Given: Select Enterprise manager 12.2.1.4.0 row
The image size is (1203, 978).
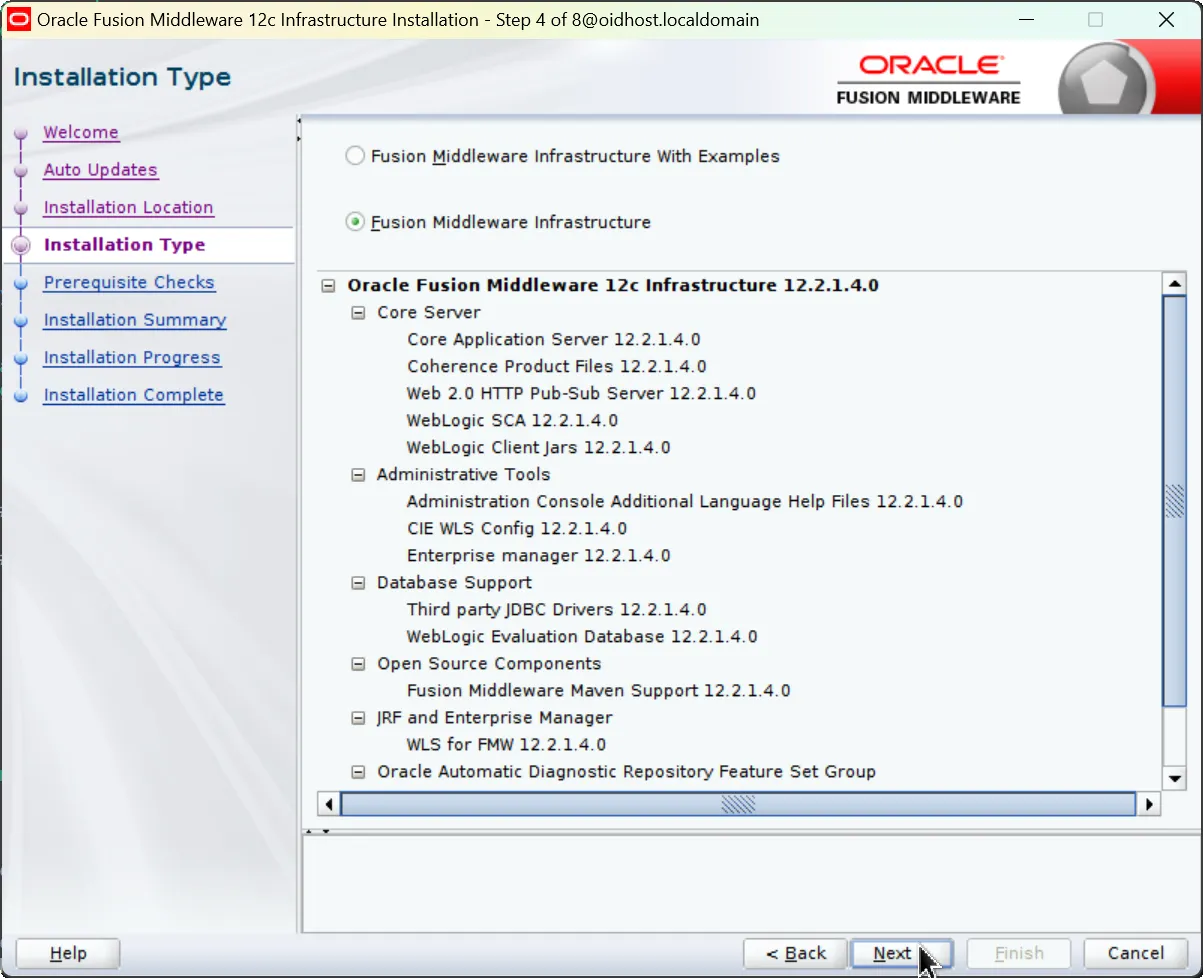Looking at the screenshot, I should point(538,556).
